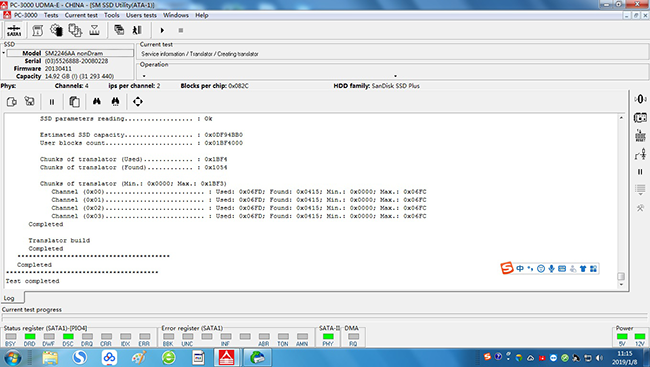This screenshot has width=650, height=367.
Task: Click the stop square button in toolbar
Action: tap(181, 30)
